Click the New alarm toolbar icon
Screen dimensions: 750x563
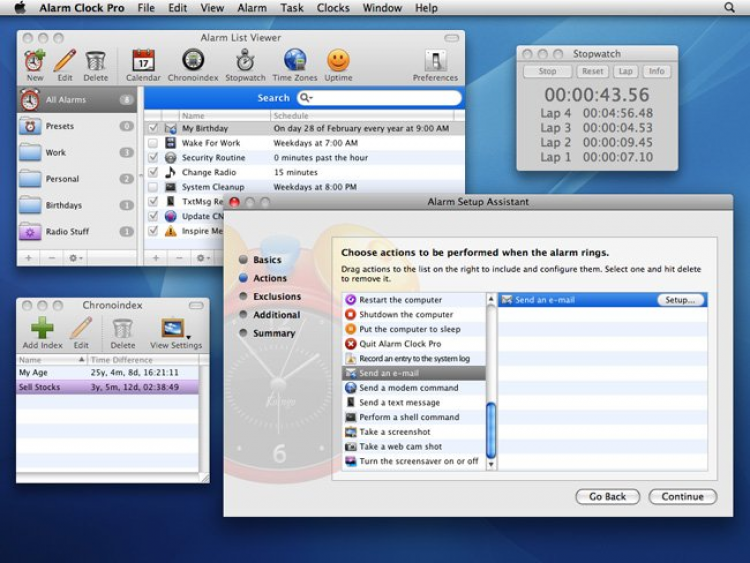pyautogui.click(x=35, y=62)
